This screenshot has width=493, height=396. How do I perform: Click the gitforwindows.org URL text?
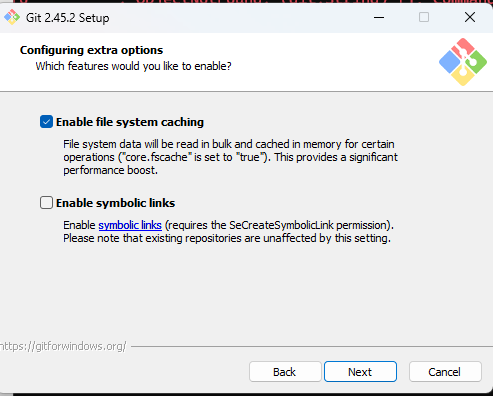coord(63,346)
